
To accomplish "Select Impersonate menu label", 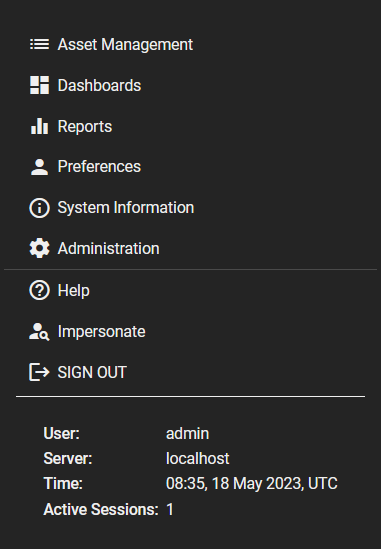I will 101,332.
